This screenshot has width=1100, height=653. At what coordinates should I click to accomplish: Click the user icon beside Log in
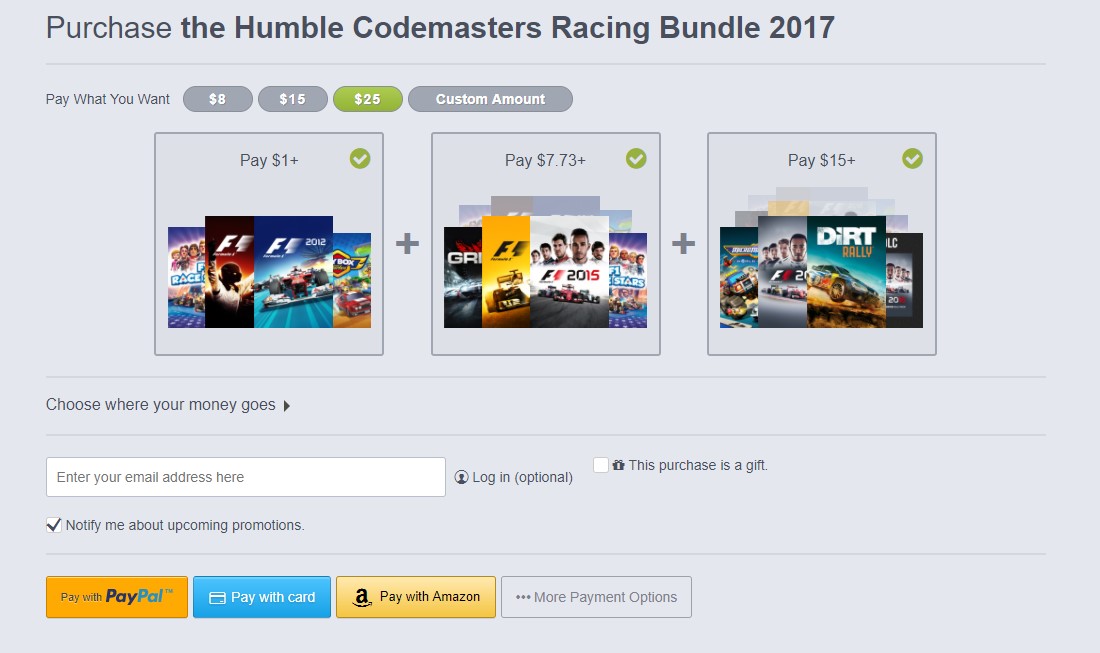[461, 477]
